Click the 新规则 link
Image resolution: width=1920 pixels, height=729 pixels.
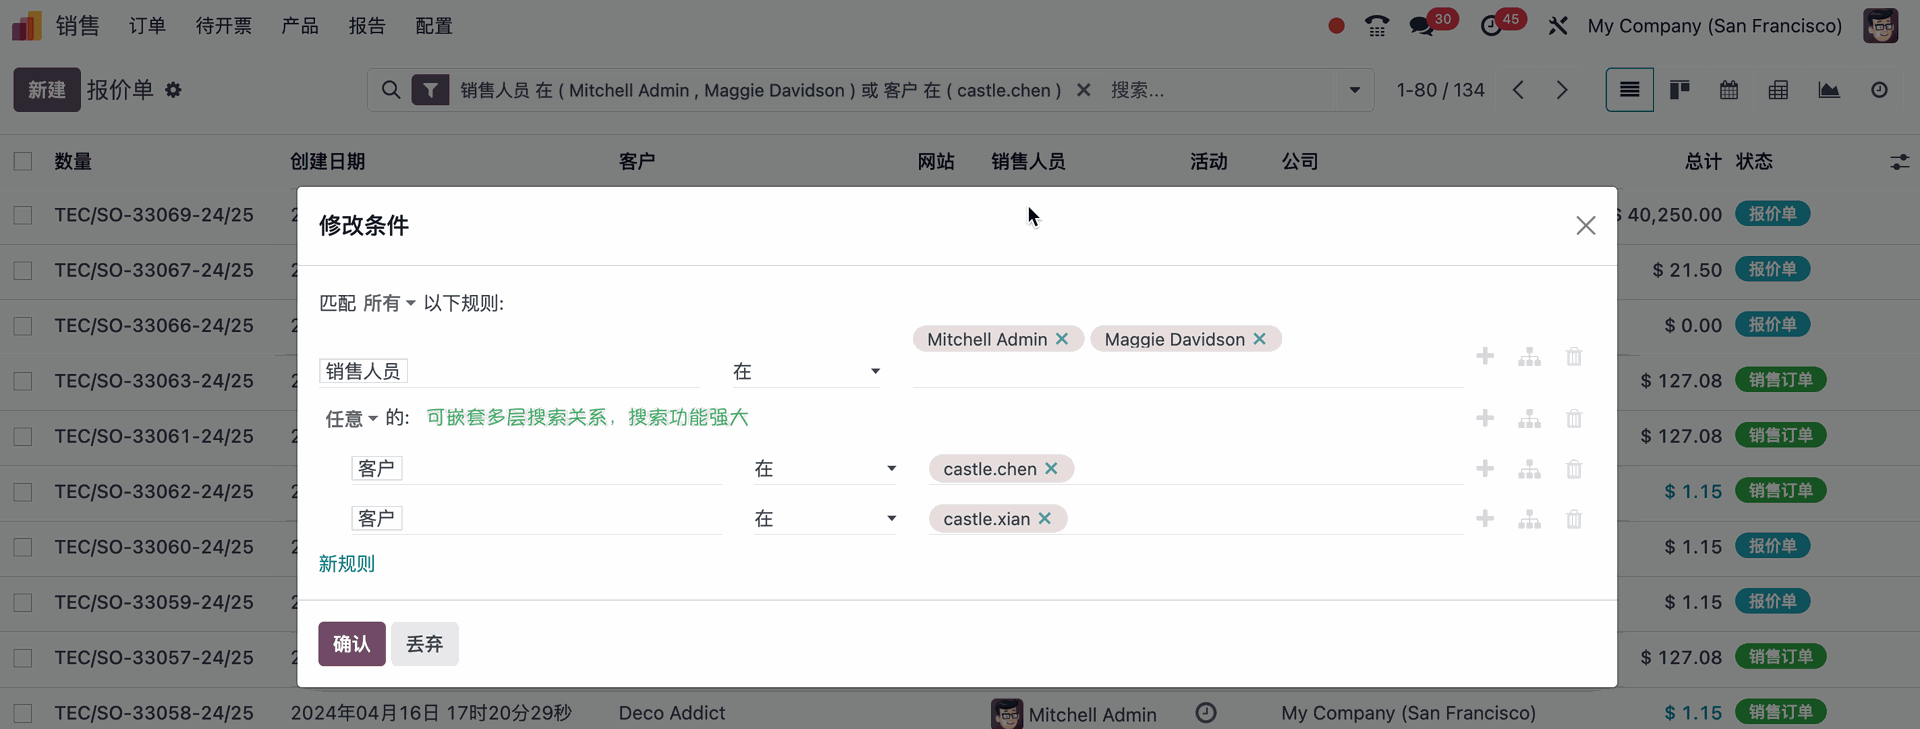point(347,563)
